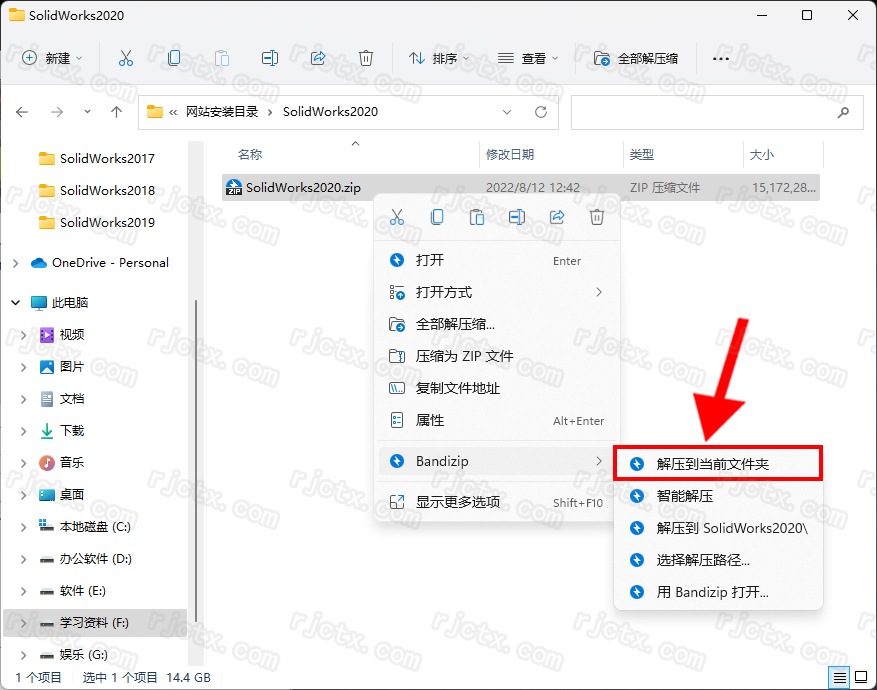Choose 智能解压 in Bandizip submenu
877x690 pixels.
click(685, 496)
